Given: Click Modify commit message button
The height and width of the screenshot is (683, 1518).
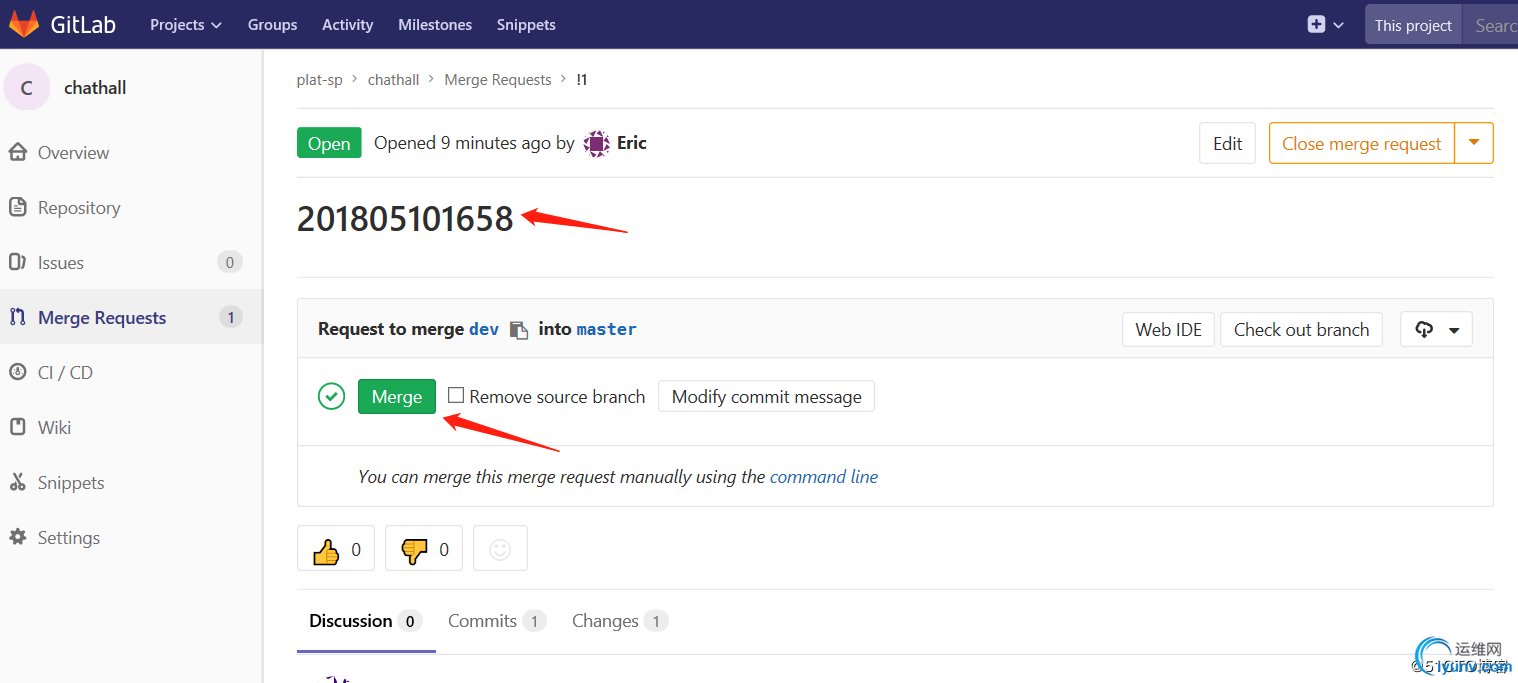Looking at the screenshot, I should pos(766,396).
